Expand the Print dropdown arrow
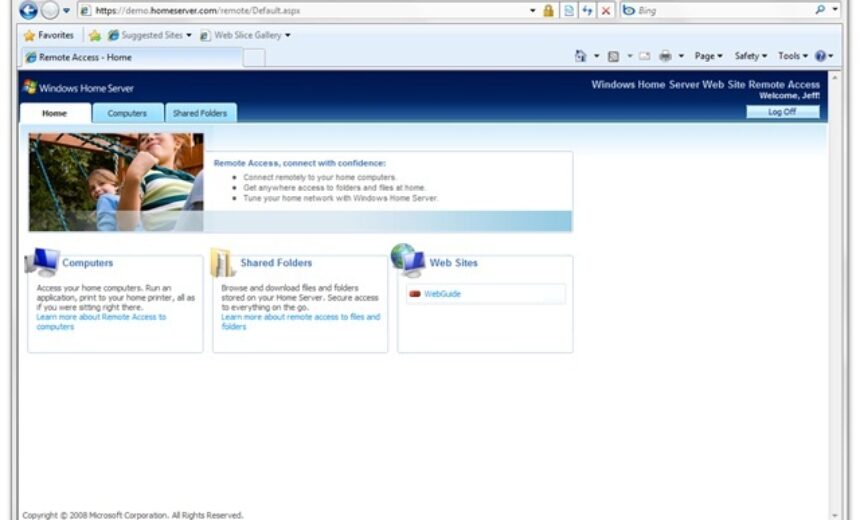Screen dimensions: 860x520 (681, 56)
